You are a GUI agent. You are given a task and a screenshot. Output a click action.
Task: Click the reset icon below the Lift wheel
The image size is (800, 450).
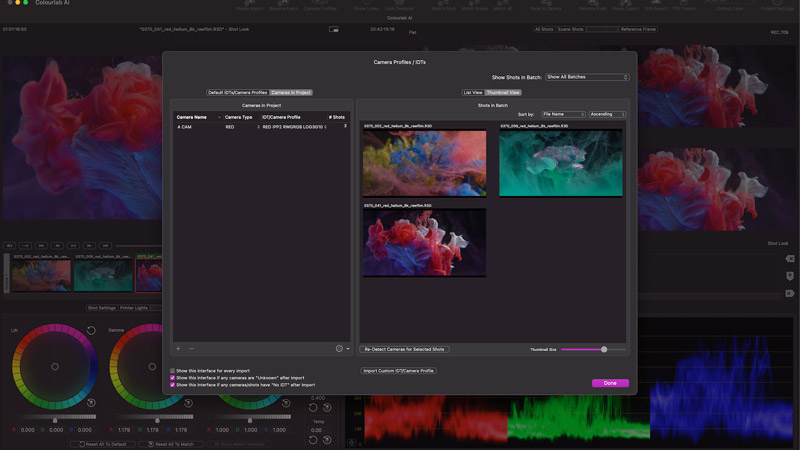tap(91, 403)
